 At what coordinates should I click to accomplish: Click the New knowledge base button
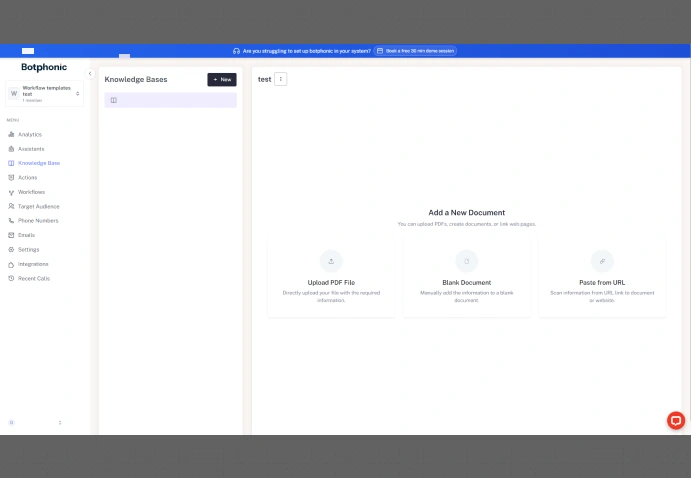pyautogui.click(x=222, y=79)
